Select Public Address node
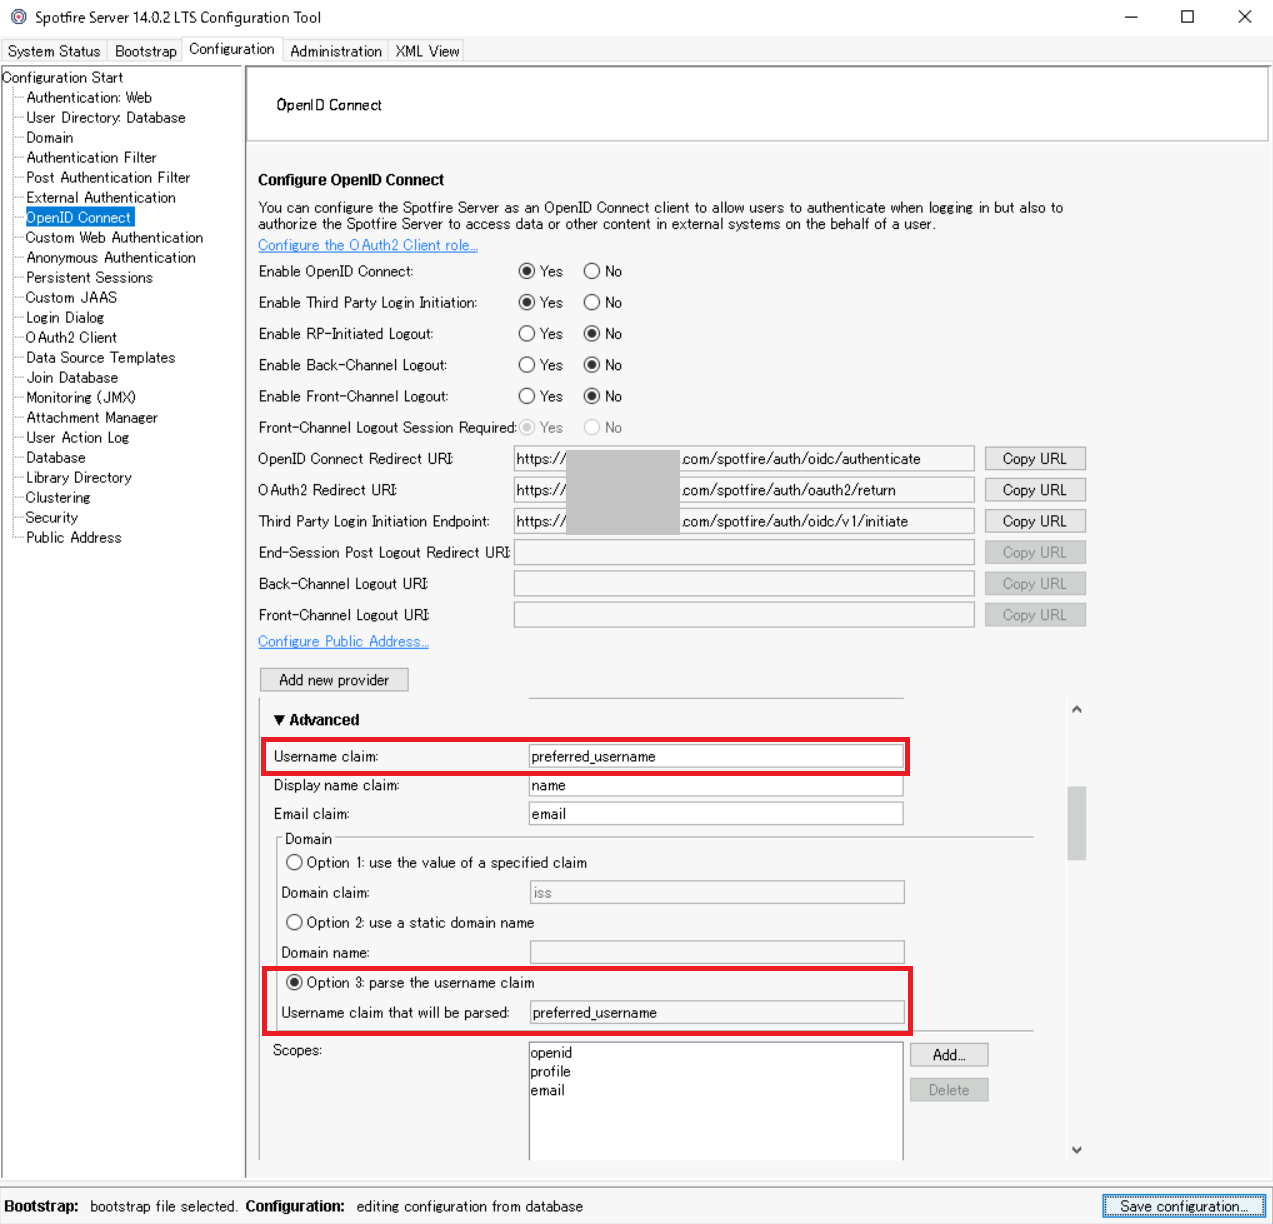 tap(74, 537)
